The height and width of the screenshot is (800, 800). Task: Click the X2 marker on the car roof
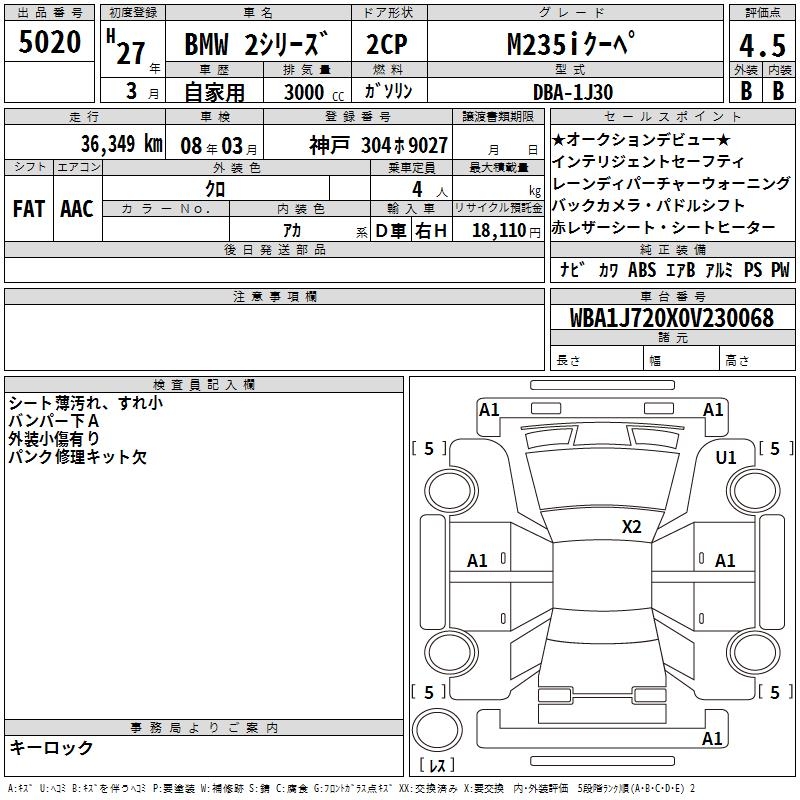[x=631, y=527]
